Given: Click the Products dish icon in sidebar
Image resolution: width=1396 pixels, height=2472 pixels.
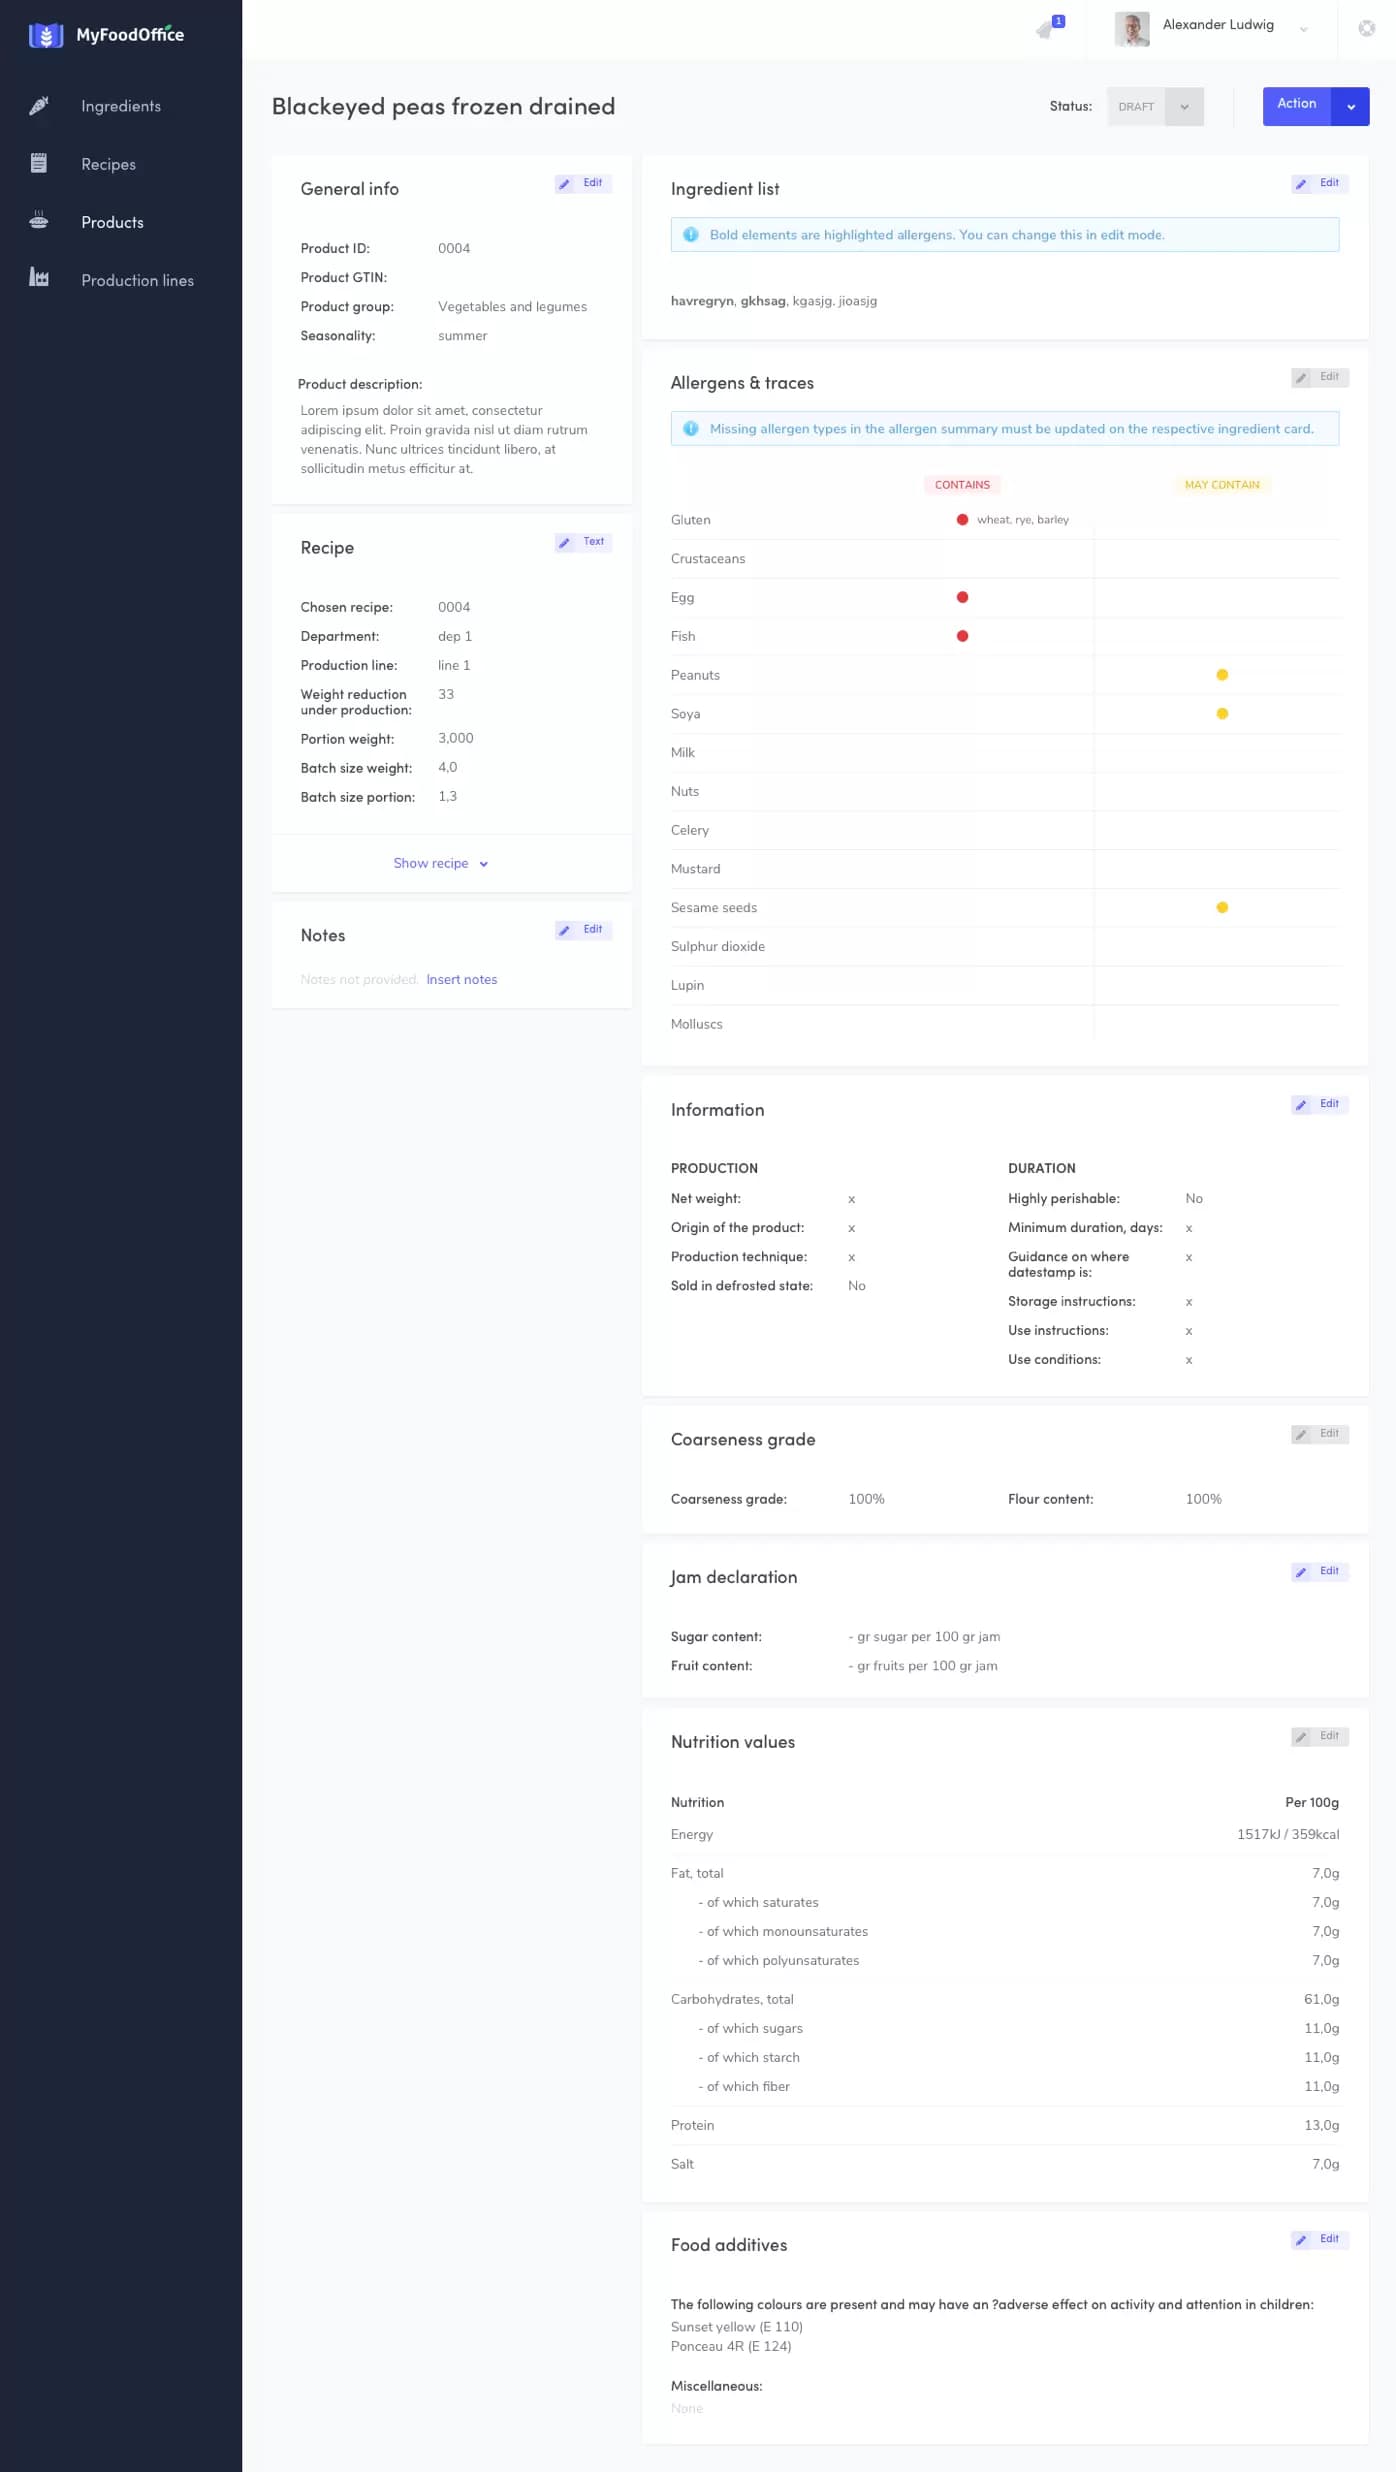Looking at the screenshot, I should (39, 221).
